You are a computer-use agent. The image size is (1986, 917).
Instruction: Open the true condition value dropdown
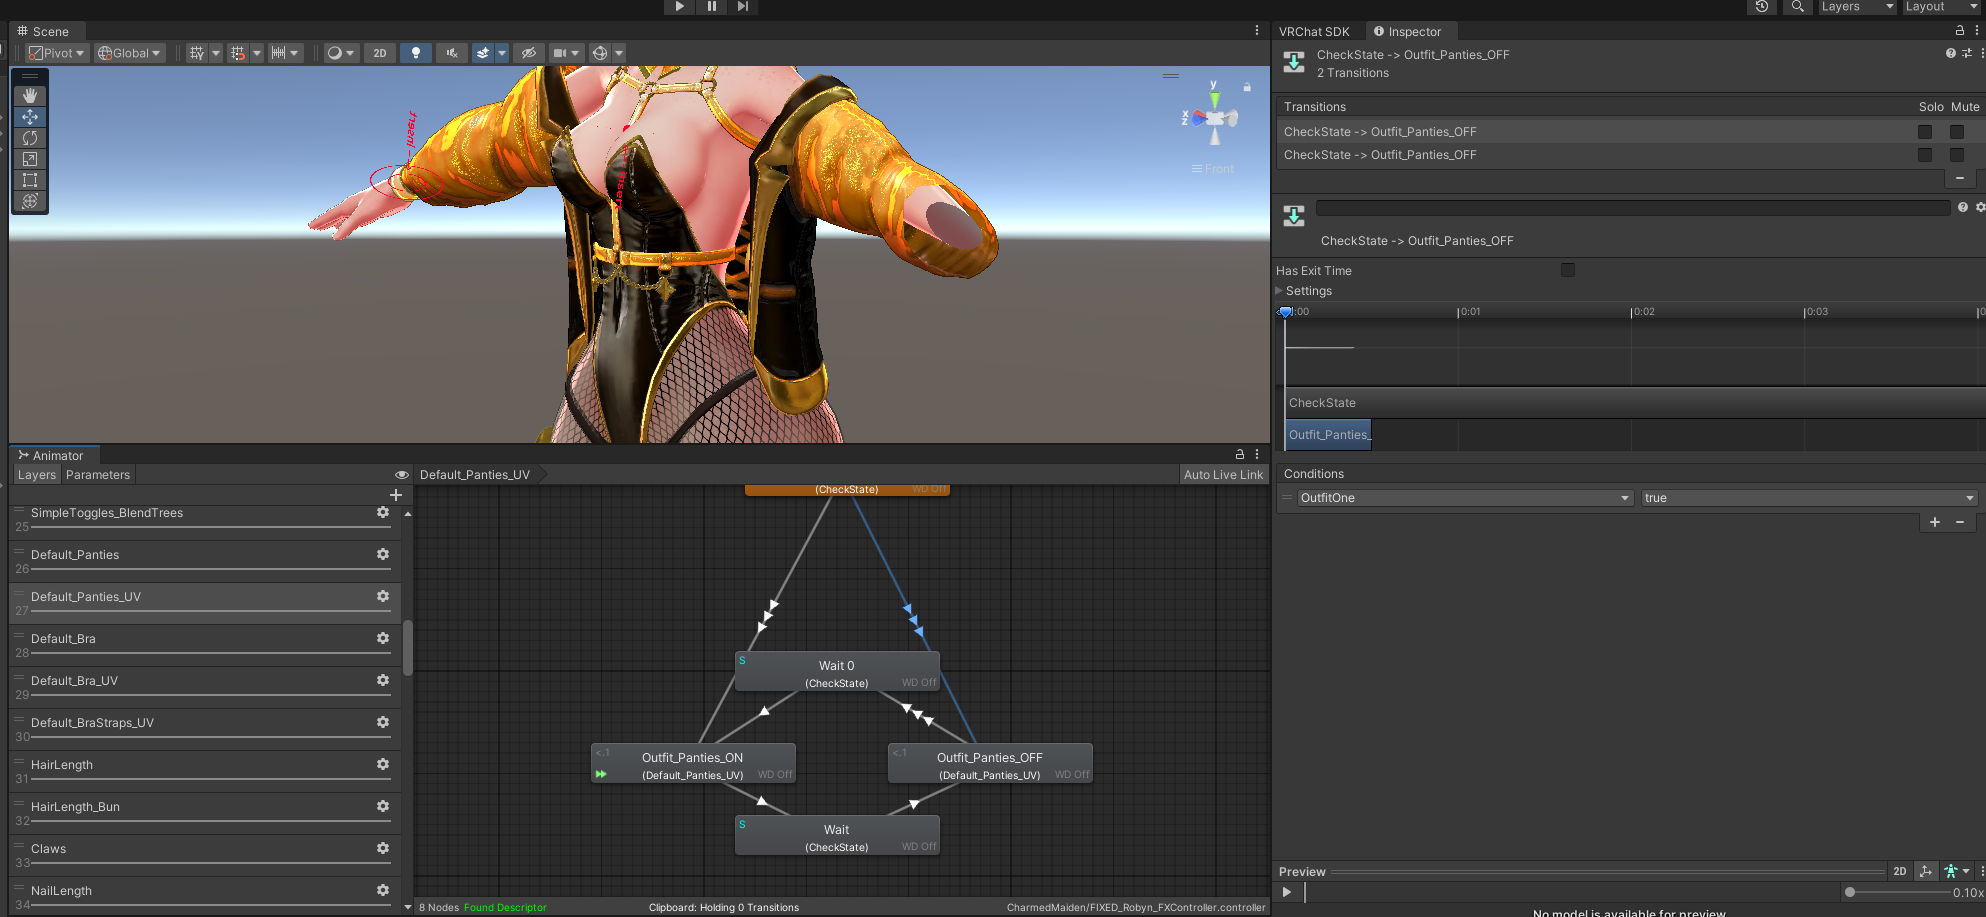click(1809, 498)
